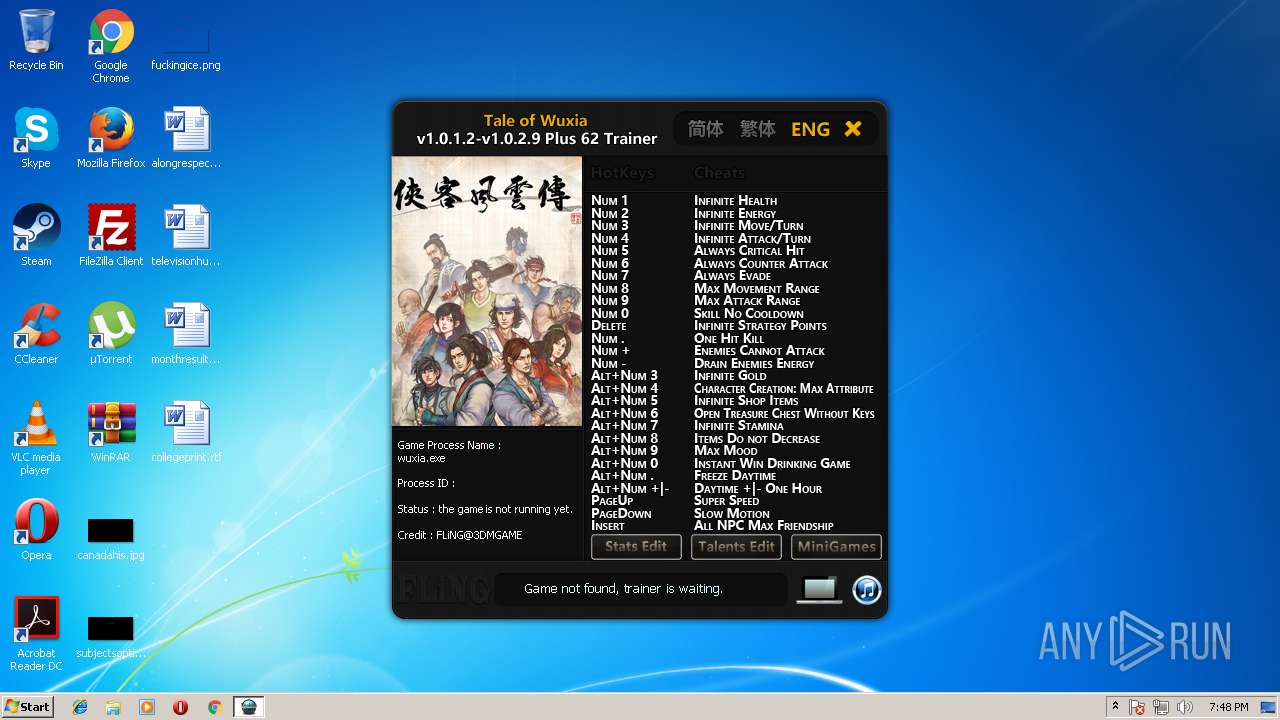Image resolution: width=1280 pixels, height=720 pixels.
Task: Open the Windows Start menu
Action: [x=27, y=707]
